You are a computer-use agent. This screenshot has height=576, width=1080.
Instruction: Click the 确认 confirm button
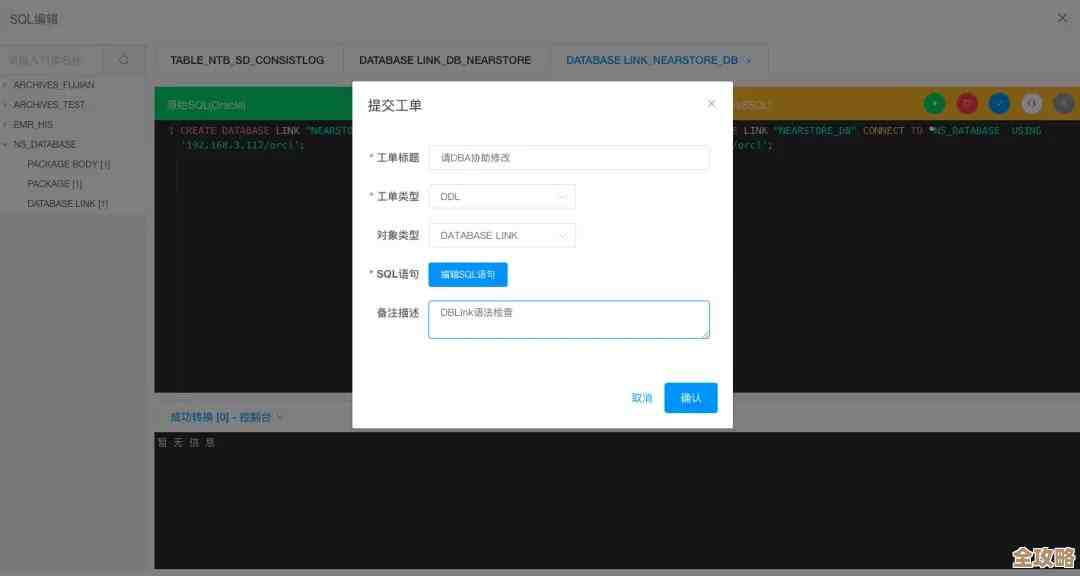tap(691, 397)
